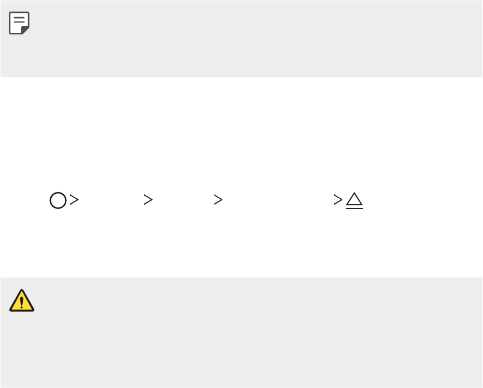The height and width of the screenshot is (388, 483).
Task: Click the chevron just before the eject icon
Action: 338,200
